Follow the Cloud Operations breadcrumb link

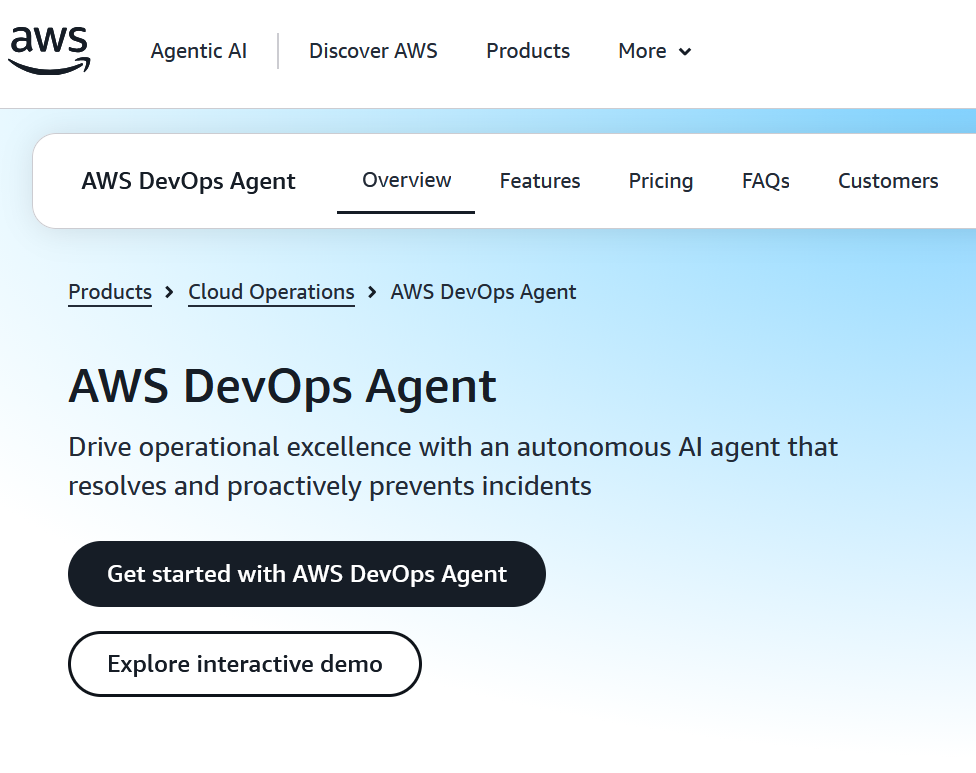[x=271, y=292]
